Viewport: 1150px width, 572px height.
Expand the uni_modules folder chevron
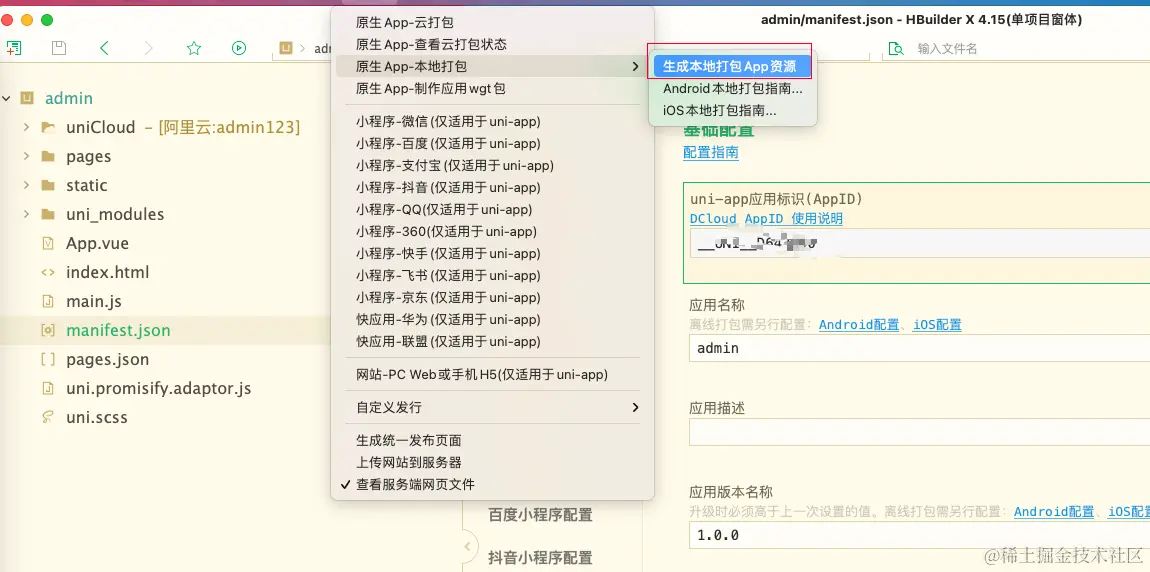click(x=26, y=214)
